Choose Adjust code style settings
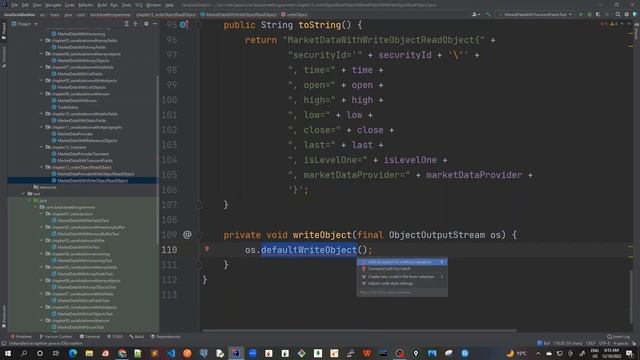640x360 pixels. click(402, 283)
